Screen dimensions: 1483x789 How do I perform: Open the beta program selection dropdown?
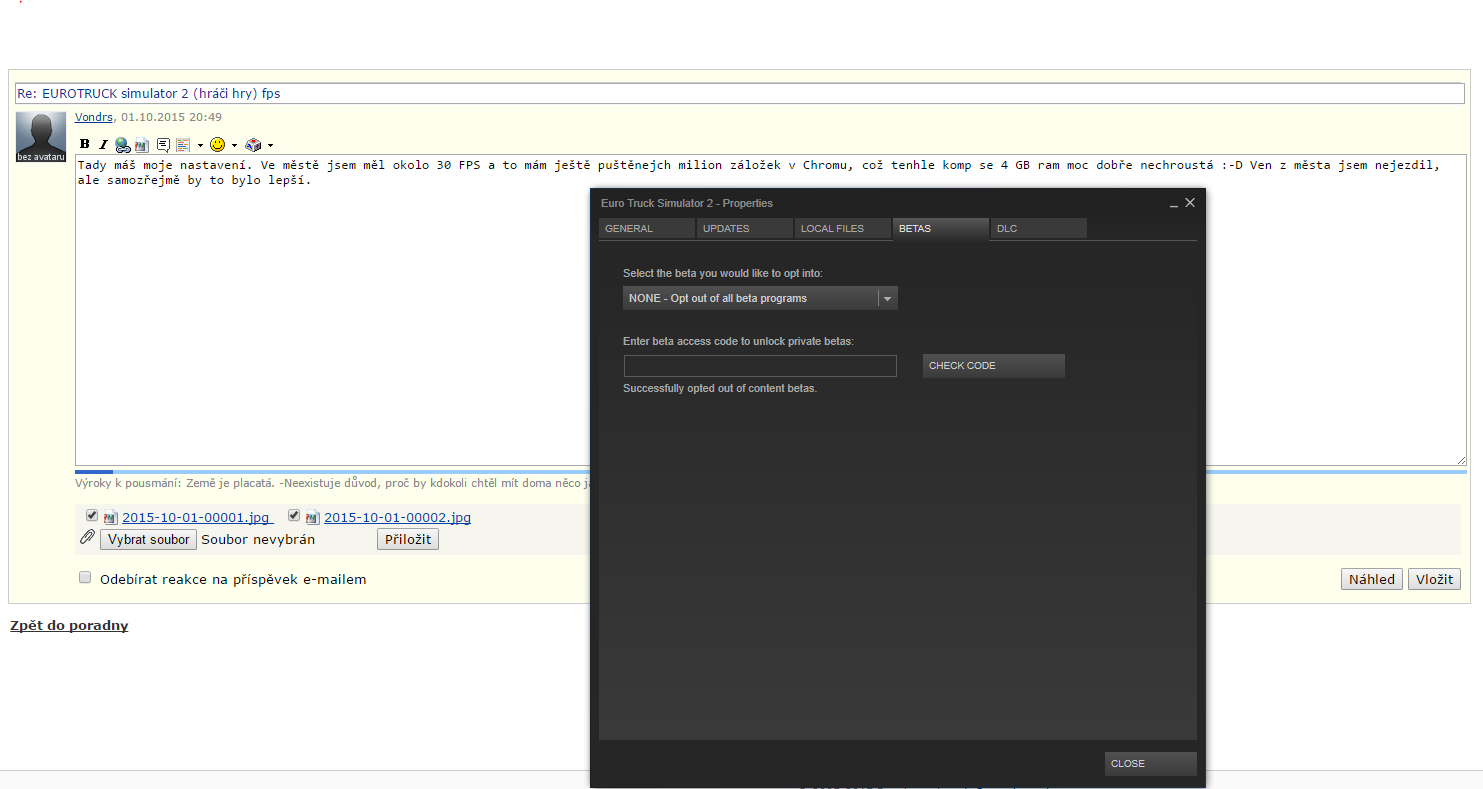click(x=760, y=298)
